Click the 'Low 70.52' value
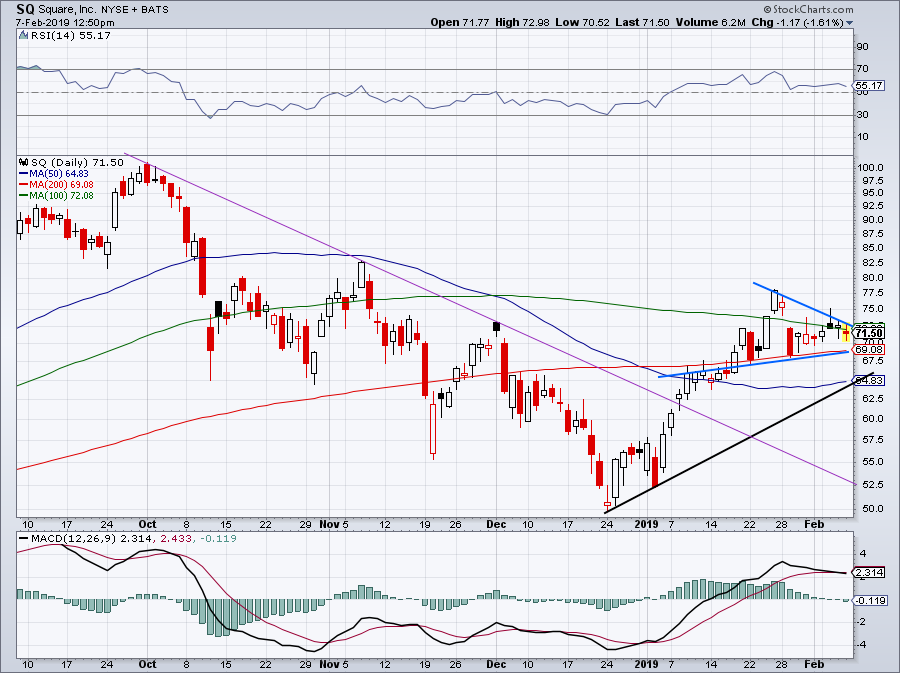 pos(582,22)
